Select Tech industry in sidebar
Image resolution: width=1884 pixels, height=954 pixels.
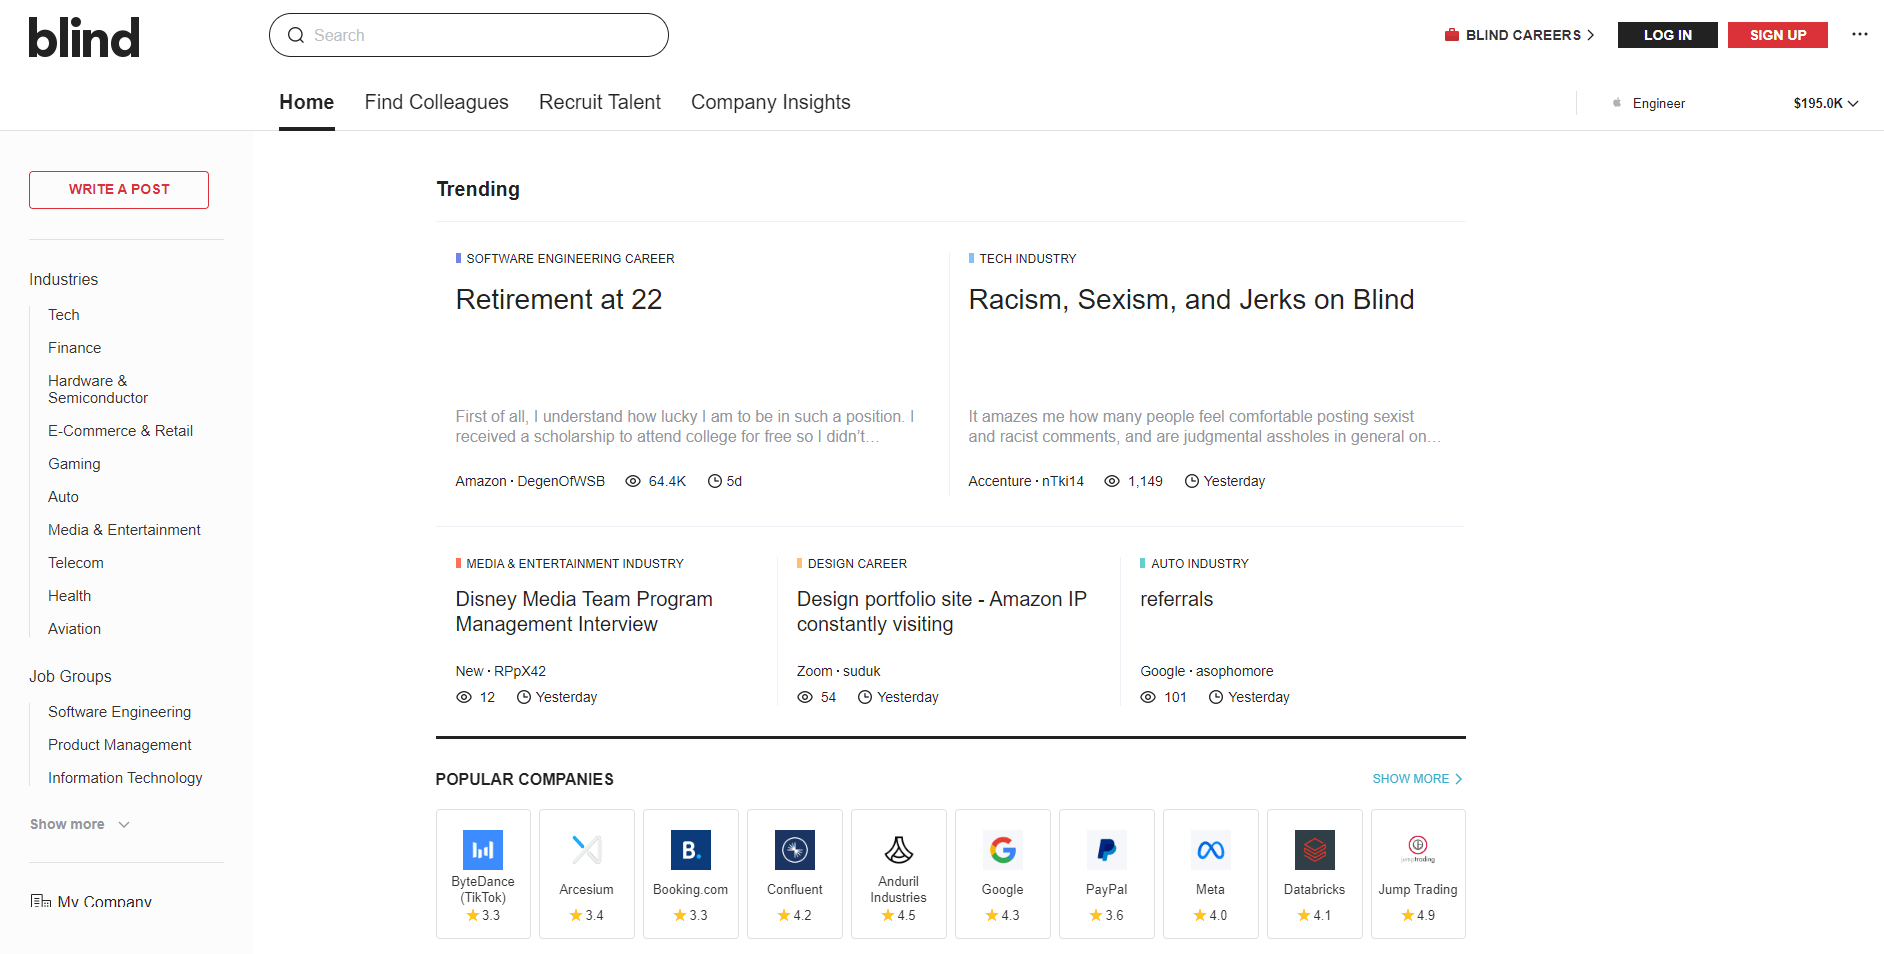click(x=64, y=315)
